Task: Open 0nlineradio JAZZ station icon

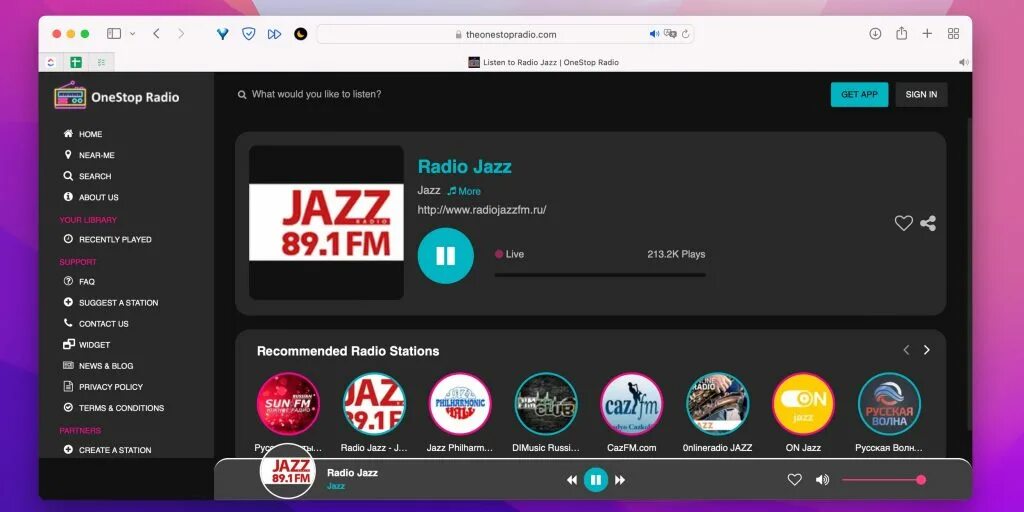Action: pyautogui.click(x=718, y=404)
